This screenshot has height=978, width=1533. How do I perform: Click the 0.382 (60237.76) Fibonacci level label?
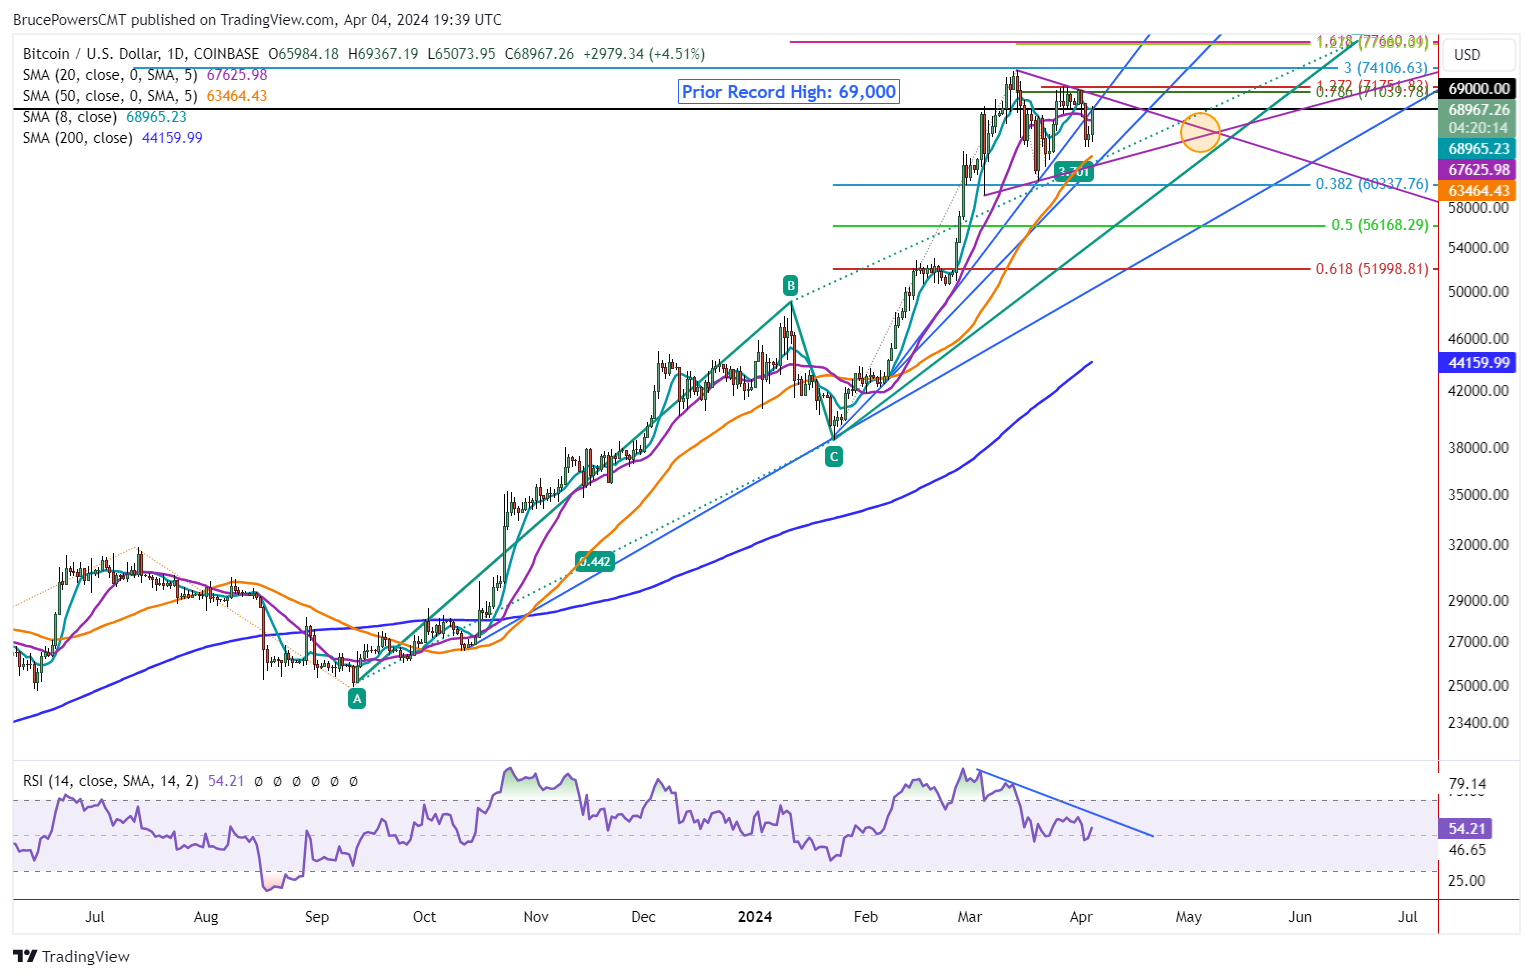coord(1371,184)
